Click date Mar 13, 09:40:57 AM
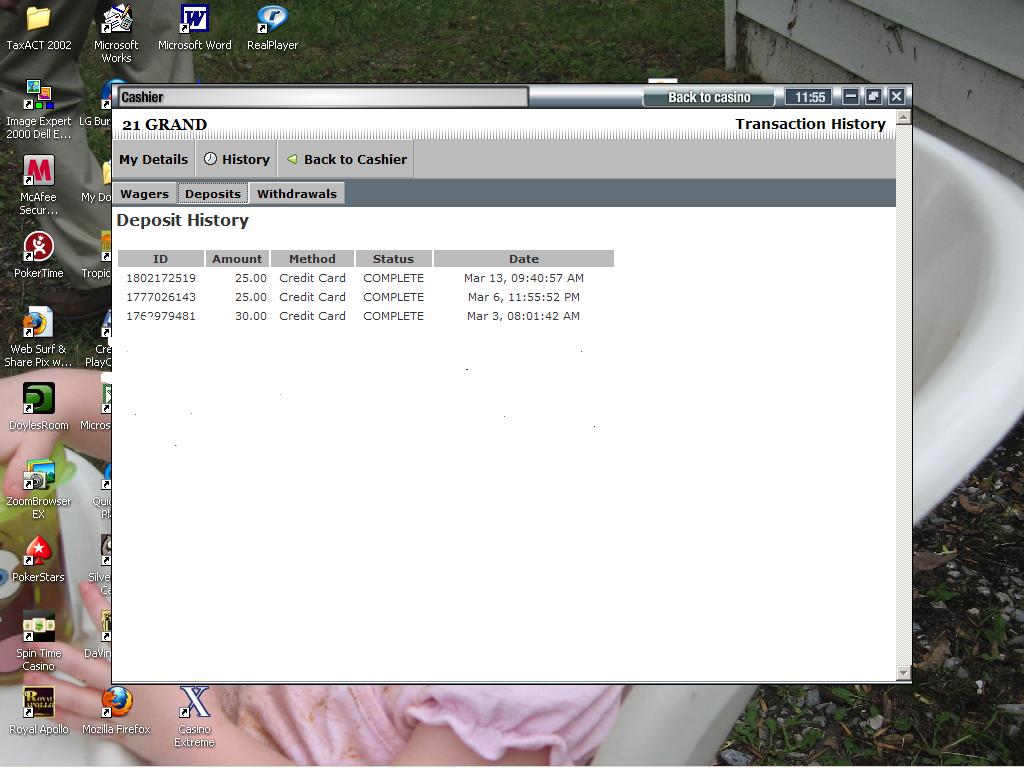Image resolution: width=1024 pixels, height=768 pixels. pos(524,278)
